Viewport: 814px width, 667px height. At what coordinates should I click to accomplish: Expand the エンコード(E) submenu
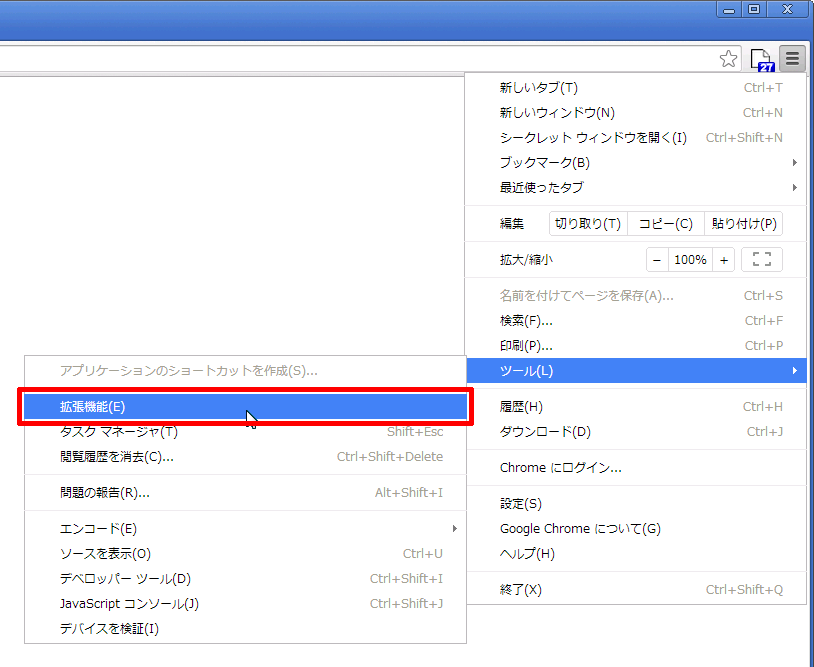coord(250,528)
